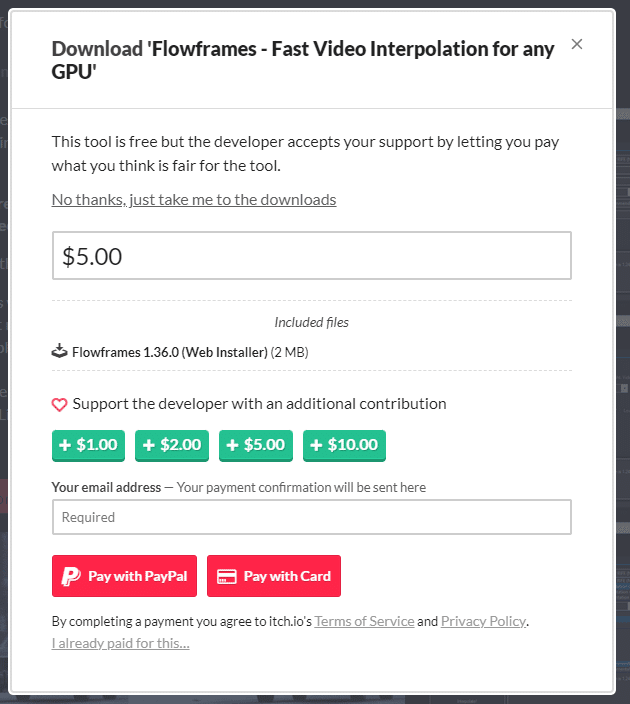Select Flowframes 1.36.0 (Web Installer) file entry

(170, 352)
